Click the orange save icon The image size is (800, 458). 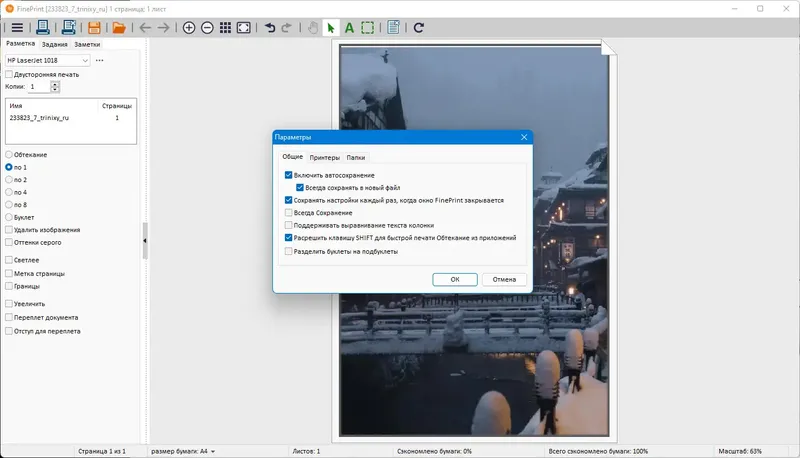pyautogui.click(x=95, y=28)
